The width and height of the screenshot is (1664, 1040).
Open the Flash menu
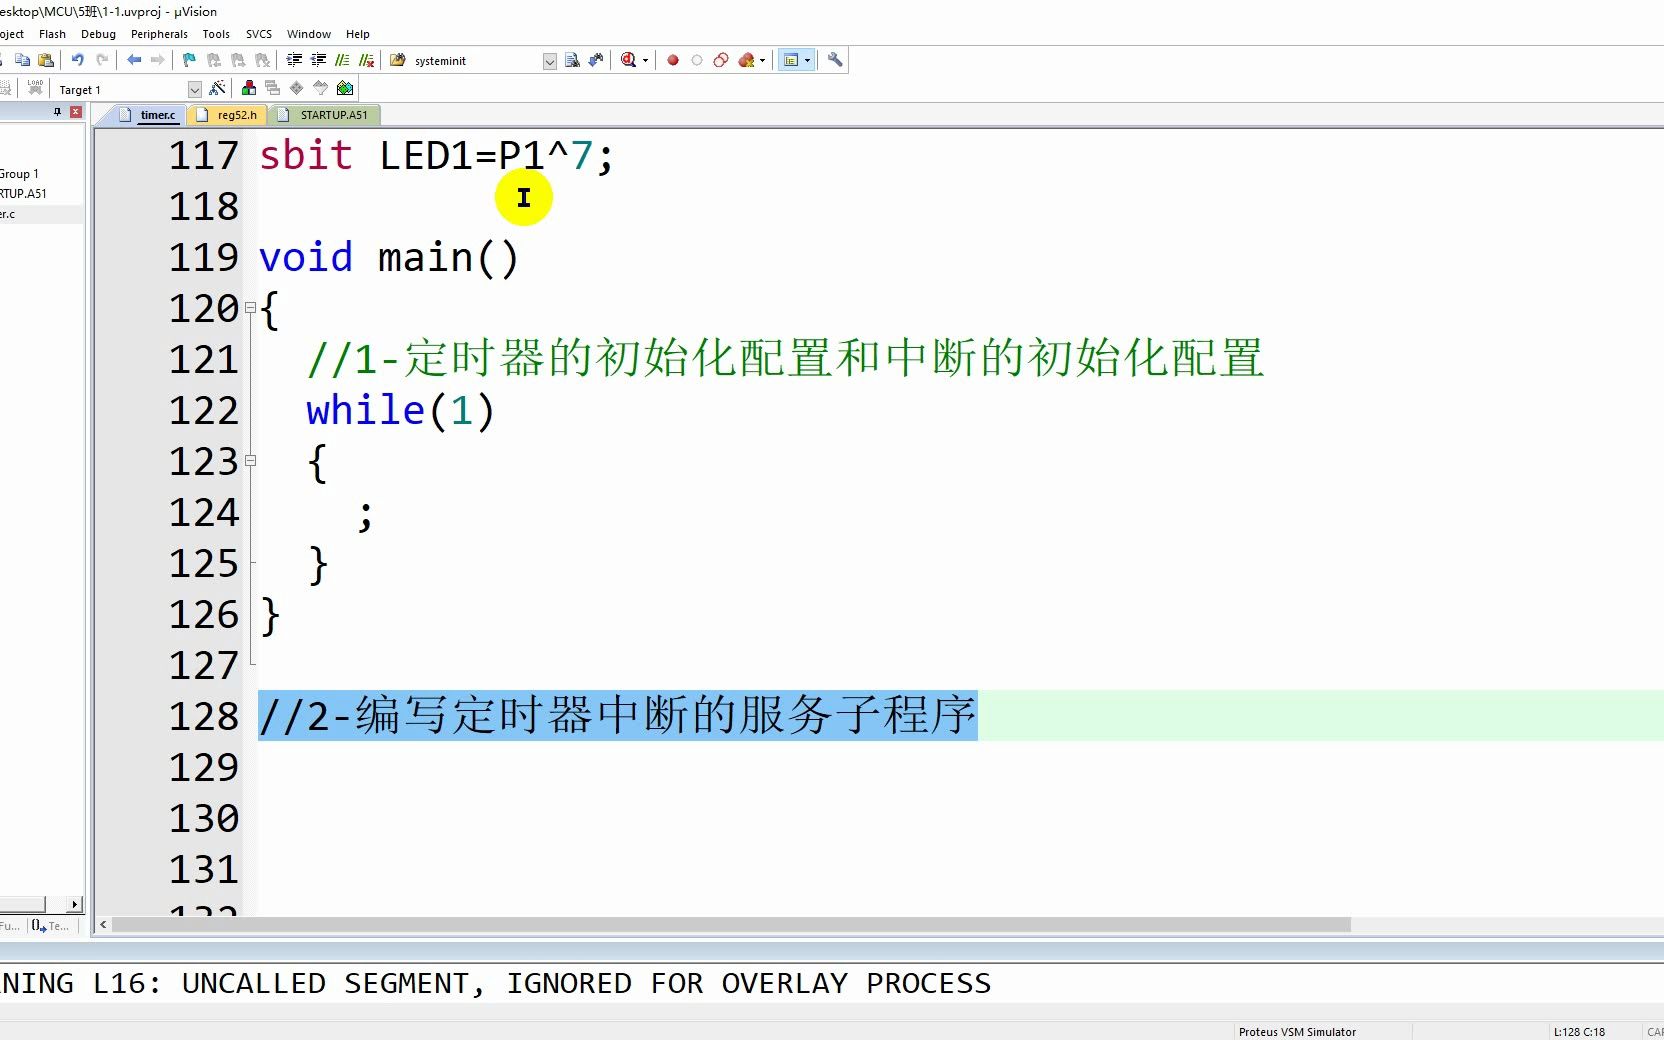52,34
